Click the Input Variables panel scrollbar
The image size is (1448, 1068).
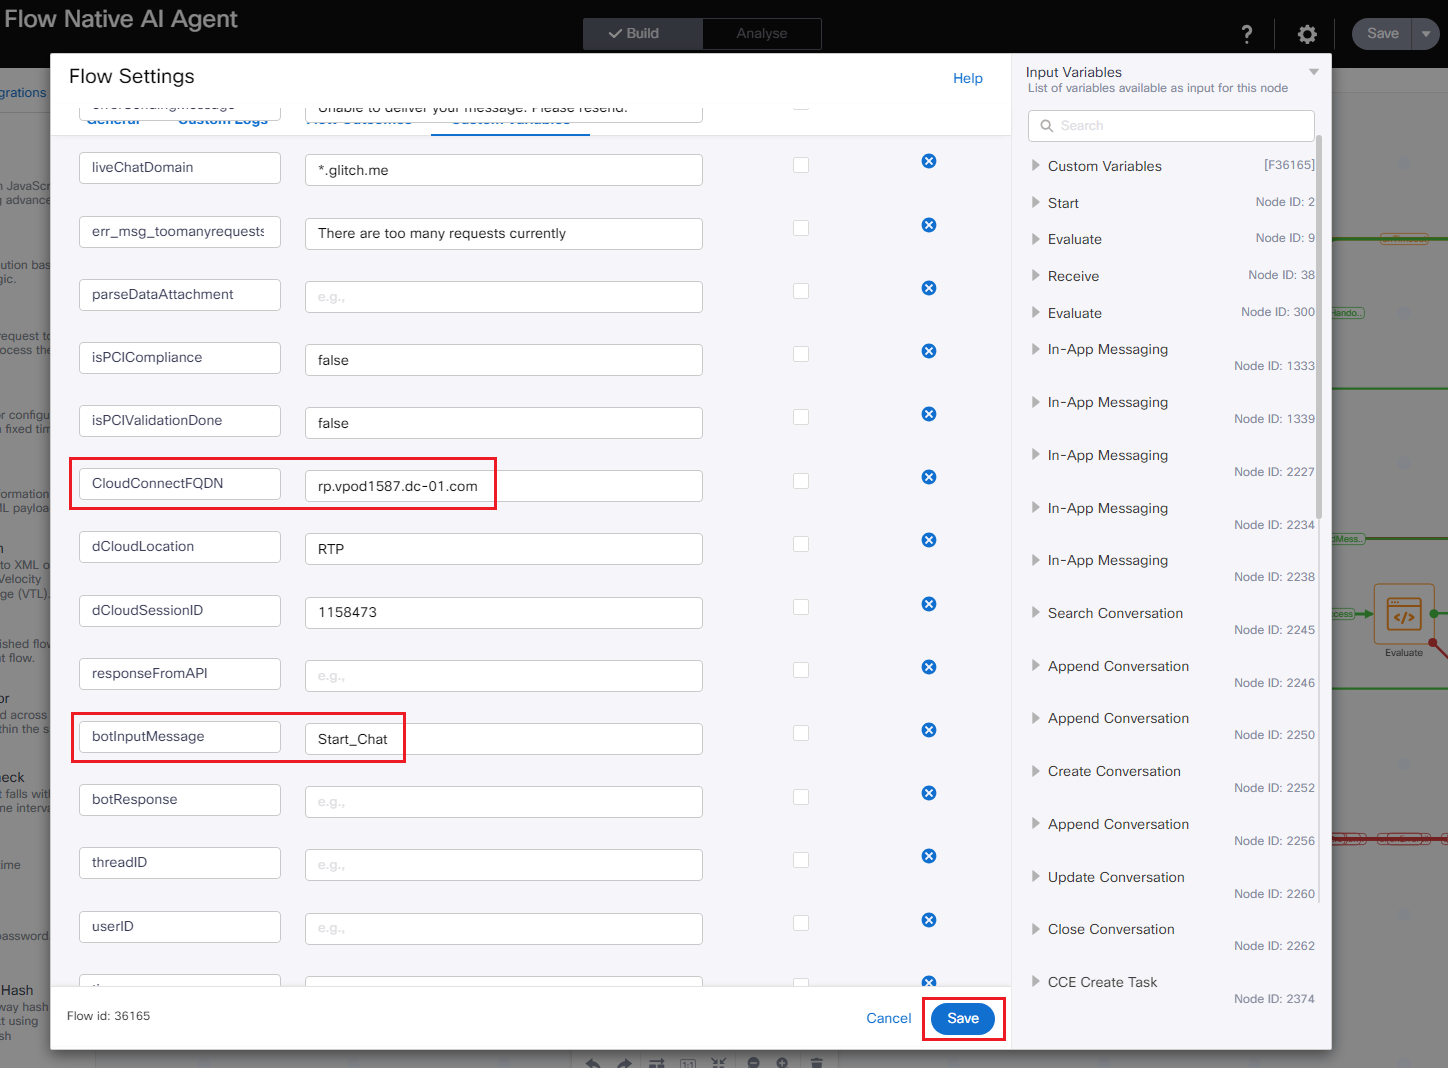(1319, 330)
